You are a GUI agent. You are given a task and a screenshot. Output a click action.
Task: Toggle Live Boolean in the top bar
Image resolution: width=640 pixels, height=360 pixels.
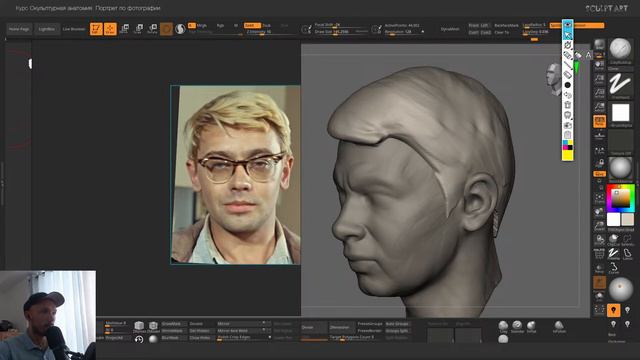(x=74, y=29)
